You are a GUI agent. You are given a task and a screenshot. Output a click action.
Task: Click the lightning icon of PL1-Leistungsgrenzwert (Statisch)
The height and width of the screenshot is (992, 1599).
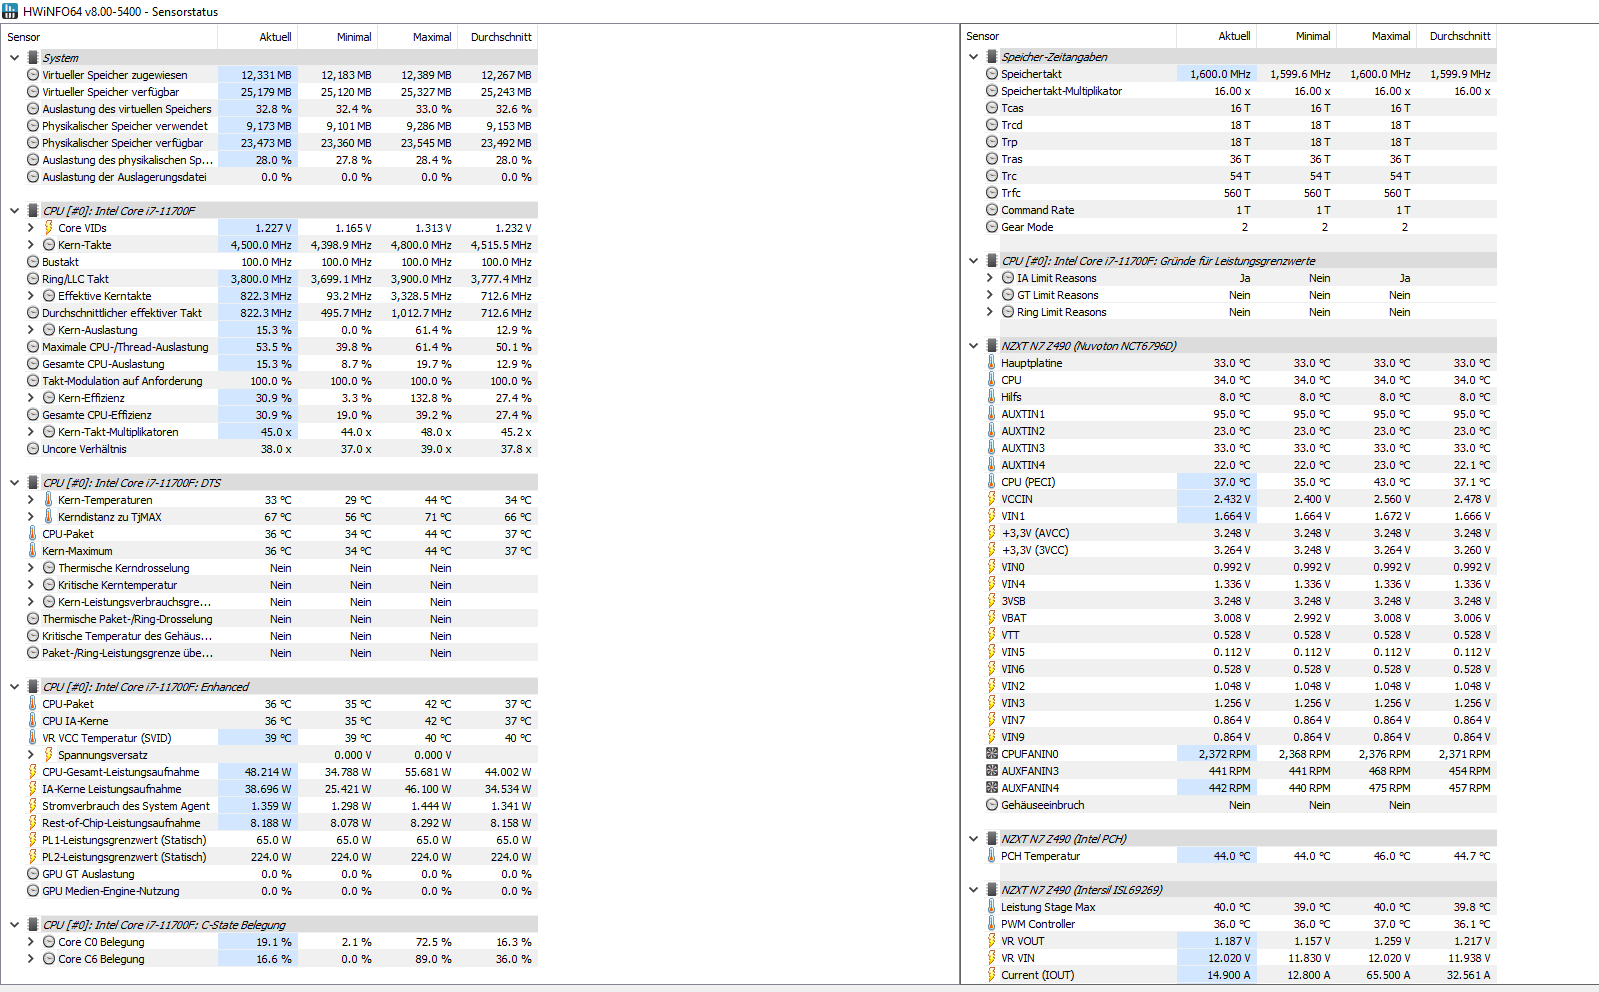click(33, 840)
